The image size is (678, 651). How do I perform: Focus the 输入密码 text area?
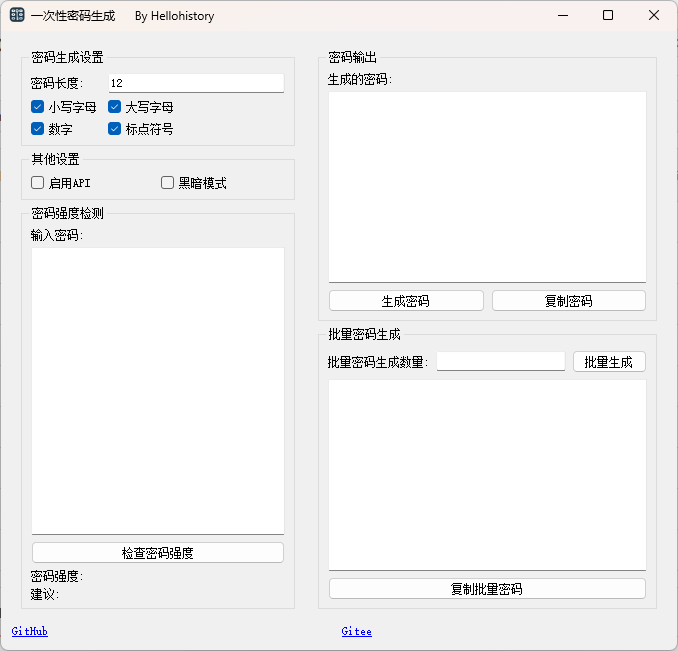coord(158,390)
